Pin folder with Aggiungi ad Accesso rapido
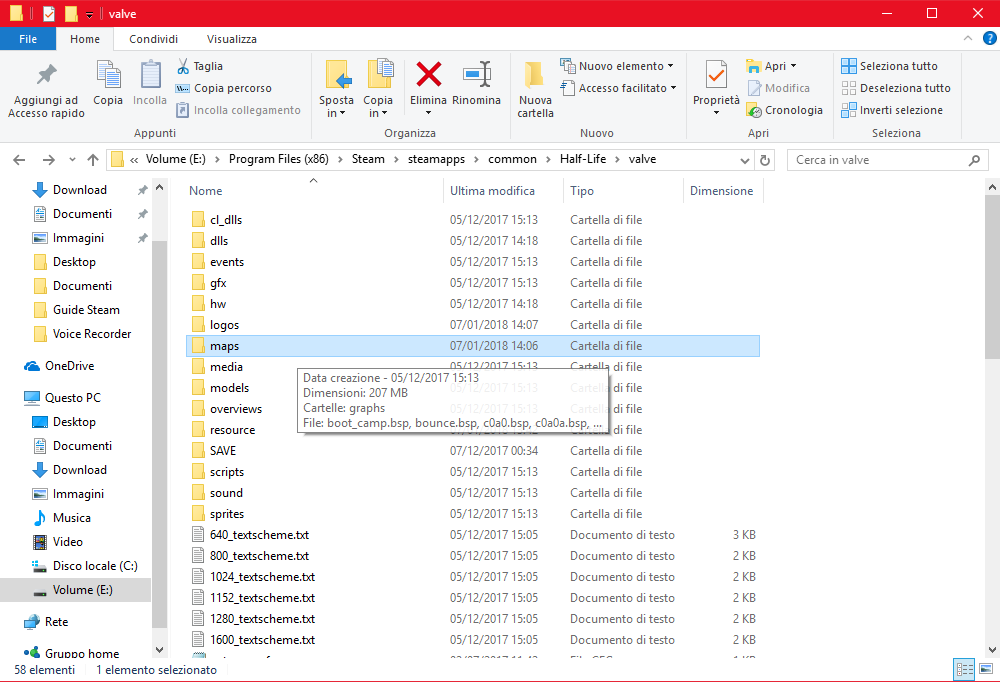Screen dimensions: 1000x682 (x=46, y=91)
